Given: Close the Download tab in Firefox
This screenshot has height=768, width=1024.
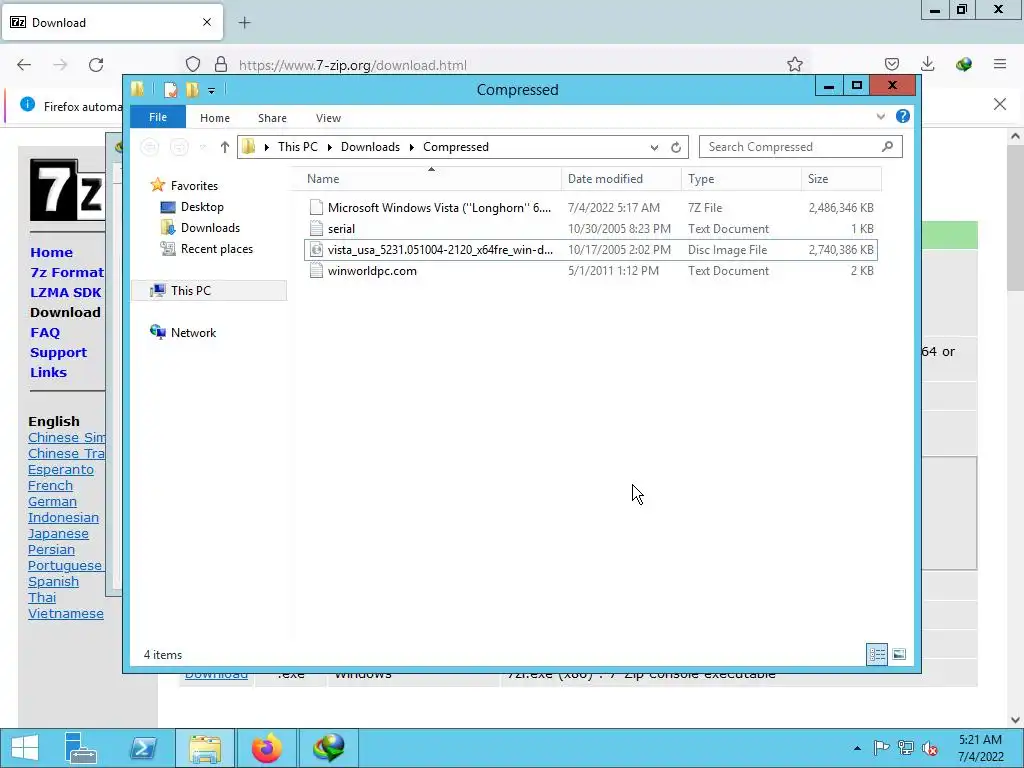Looking at the screenshot, I should pos(206,22).
